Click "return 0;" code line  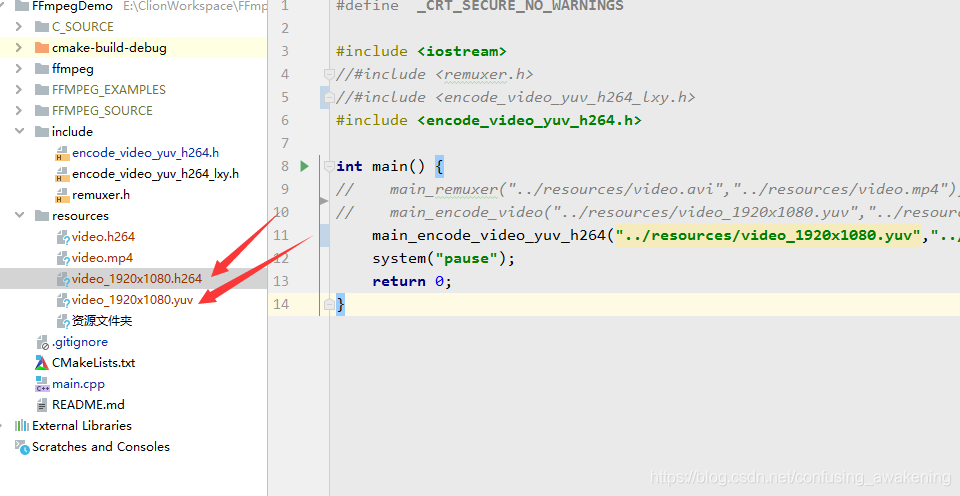[x=412, y=281]
